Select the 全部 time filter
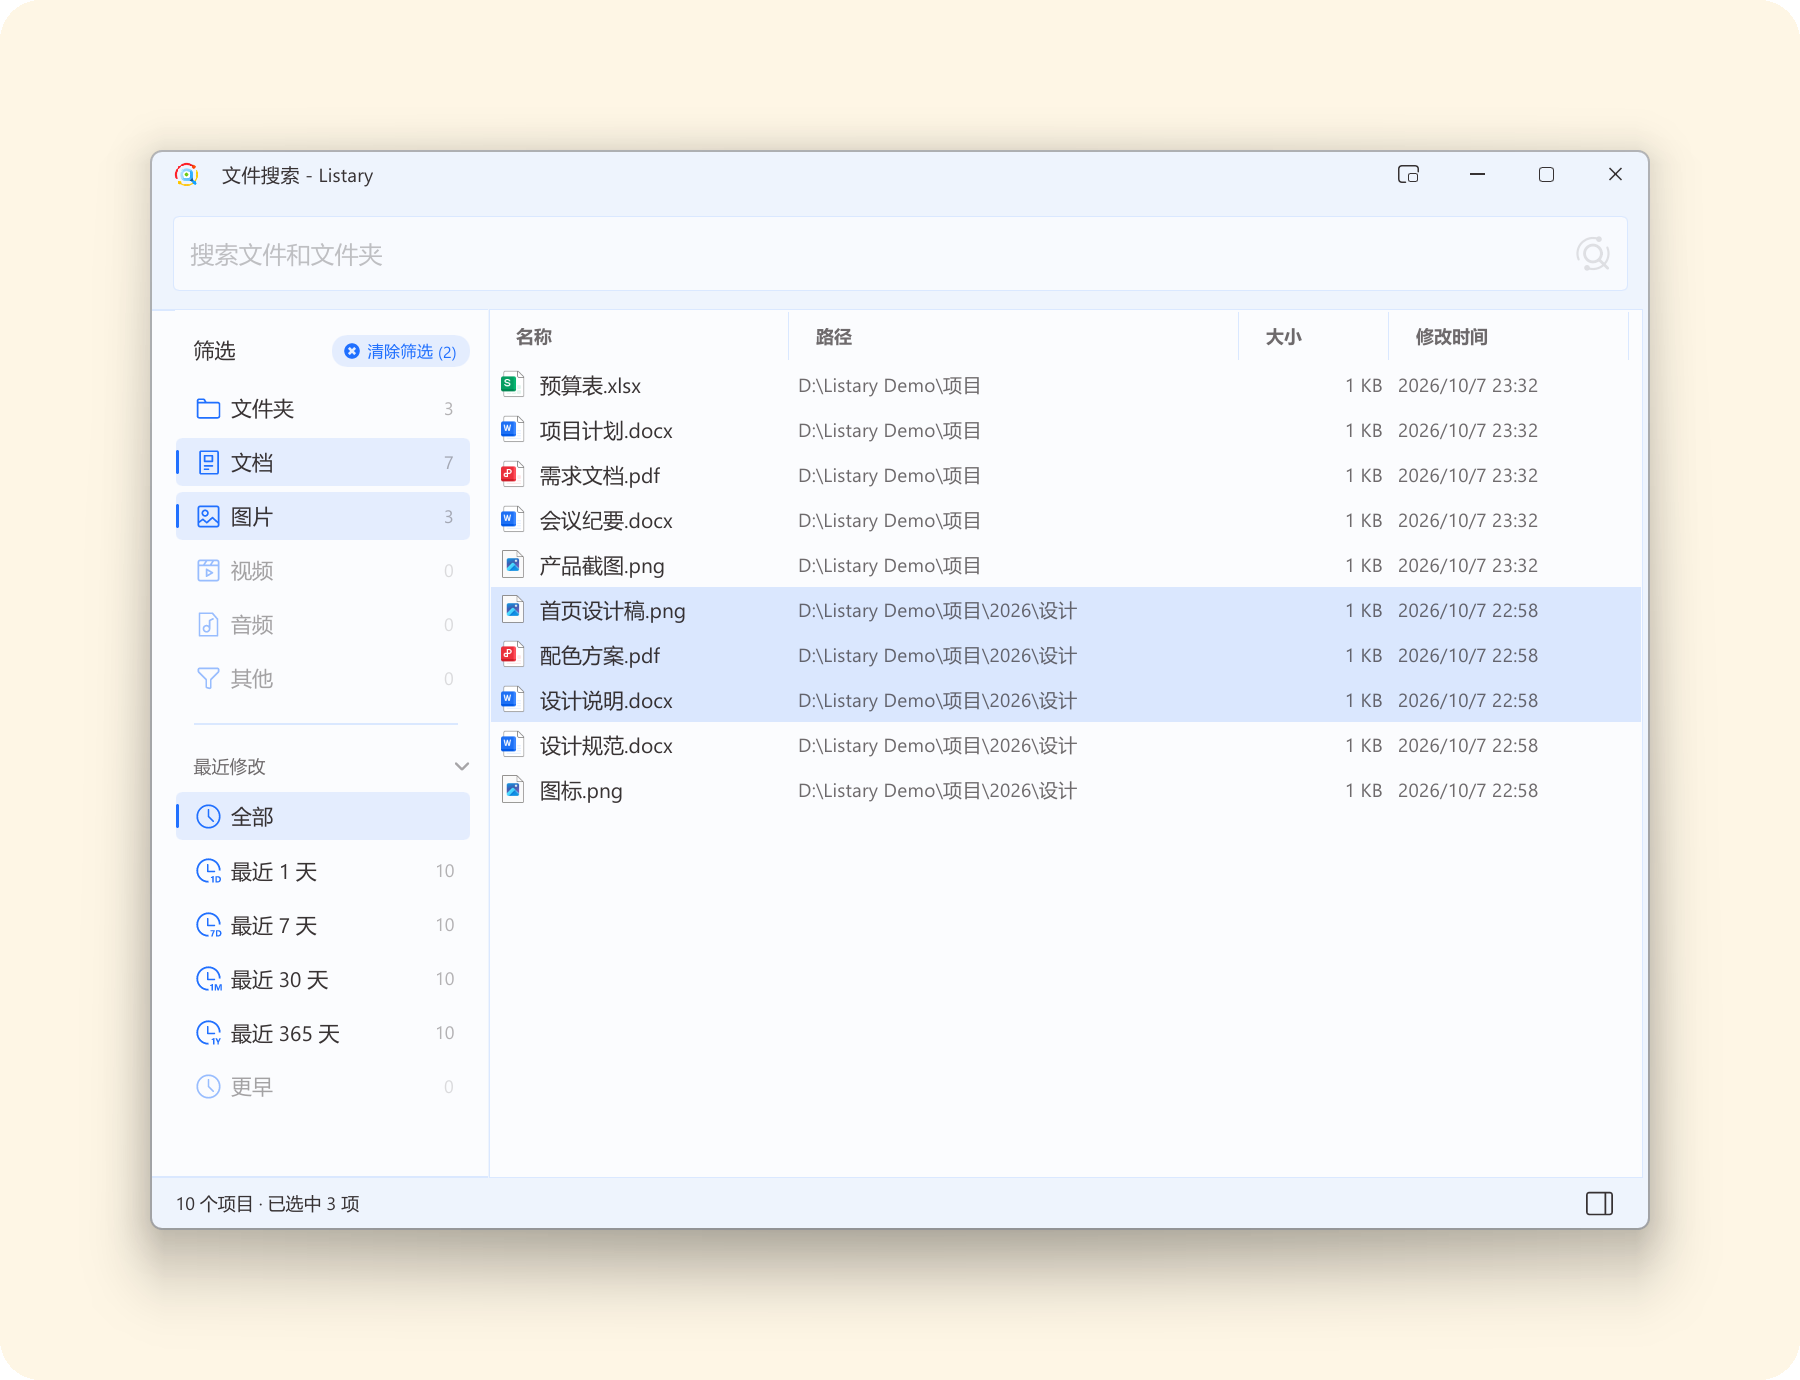 click(x=323, y=816)
